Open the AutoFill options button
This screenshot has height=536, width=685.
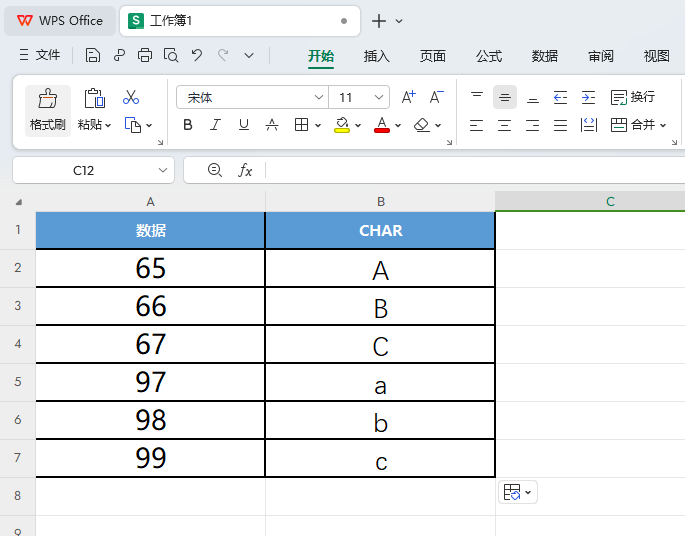(x=518, y=492)
